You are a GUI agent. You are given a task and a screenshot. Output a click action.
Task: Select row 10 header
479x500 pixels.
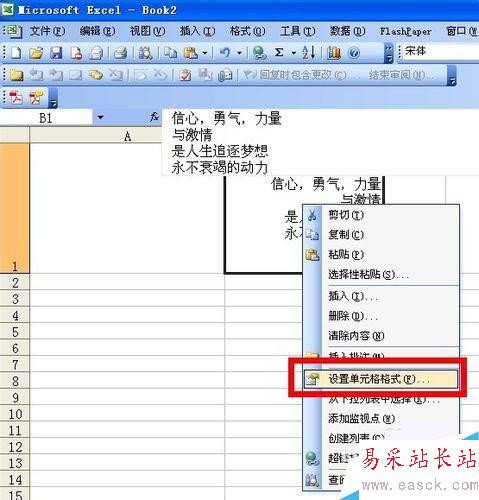[x=15, y=414]
